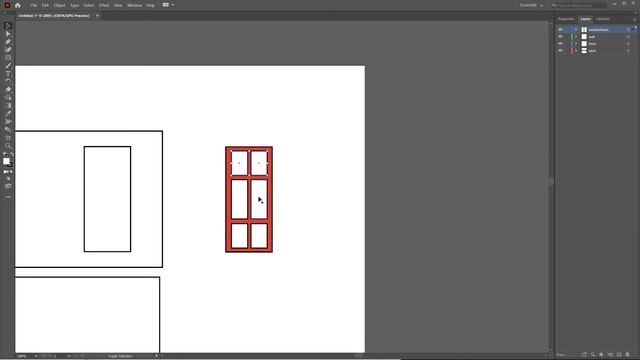
Task: Expand the floor layer
Action: pos(576,44)
